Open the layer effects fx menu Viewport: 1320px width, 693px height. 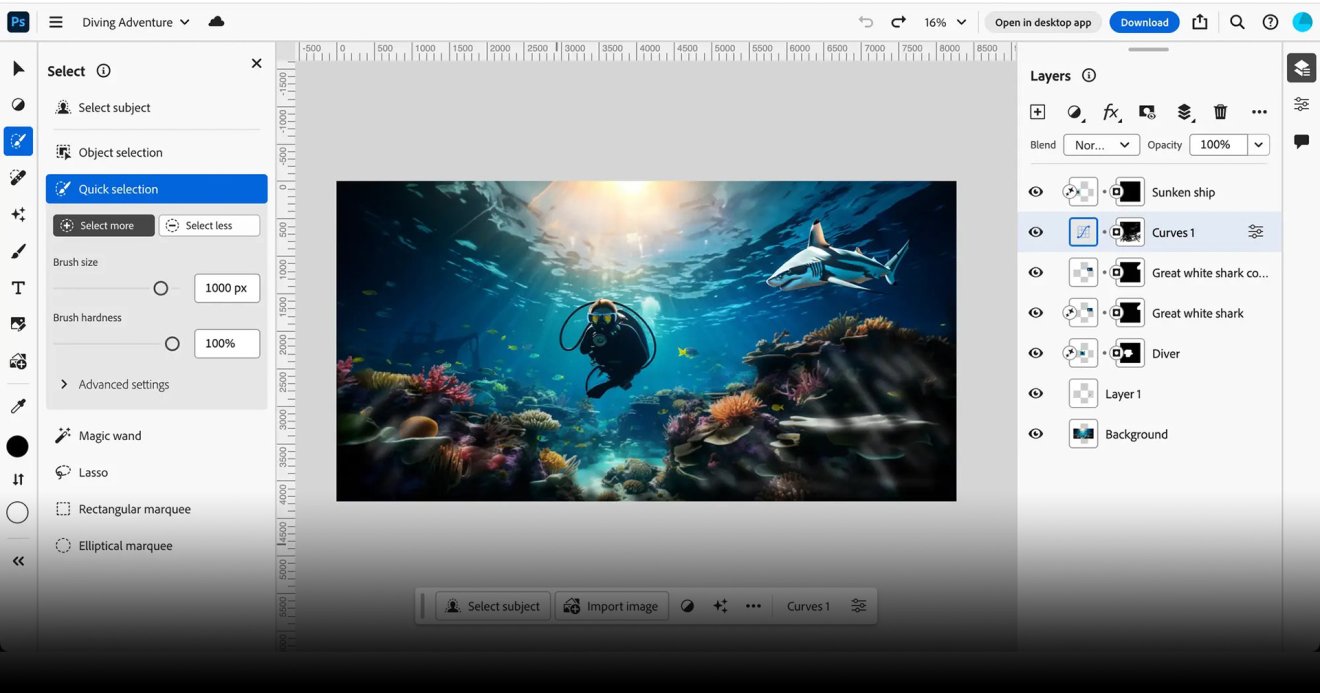click(x=1110, y=112)
